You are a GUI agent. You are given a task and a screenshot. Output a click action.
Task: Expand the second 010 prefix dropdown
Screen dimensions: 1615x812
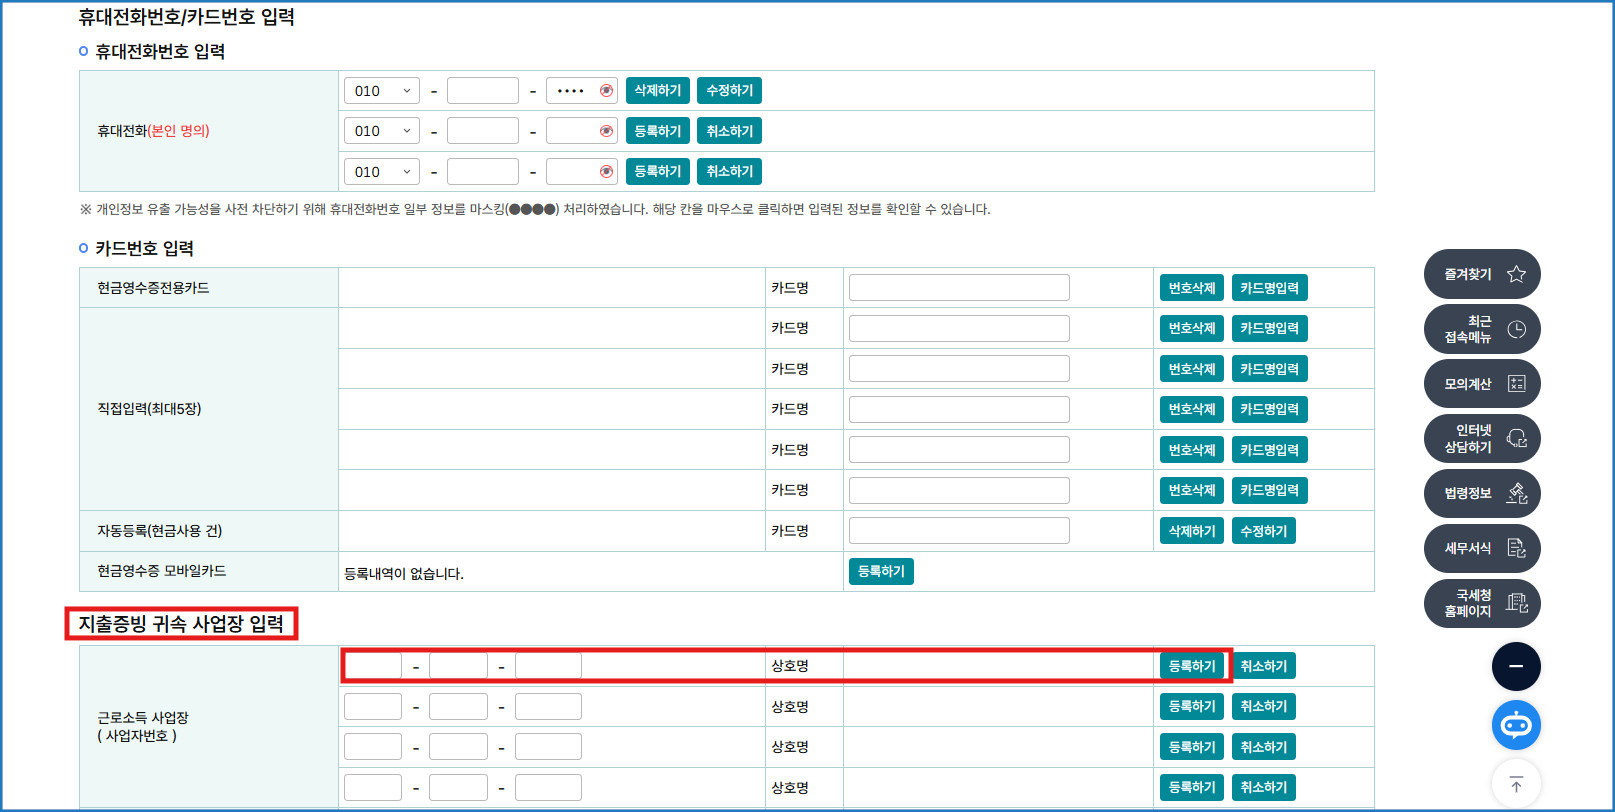(x=382, y=131)
